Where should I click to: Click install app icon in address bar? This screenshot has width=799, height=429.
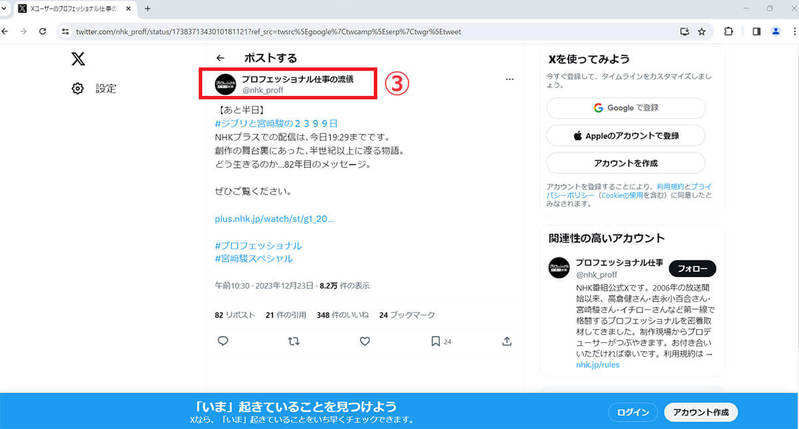coord(684,32)
